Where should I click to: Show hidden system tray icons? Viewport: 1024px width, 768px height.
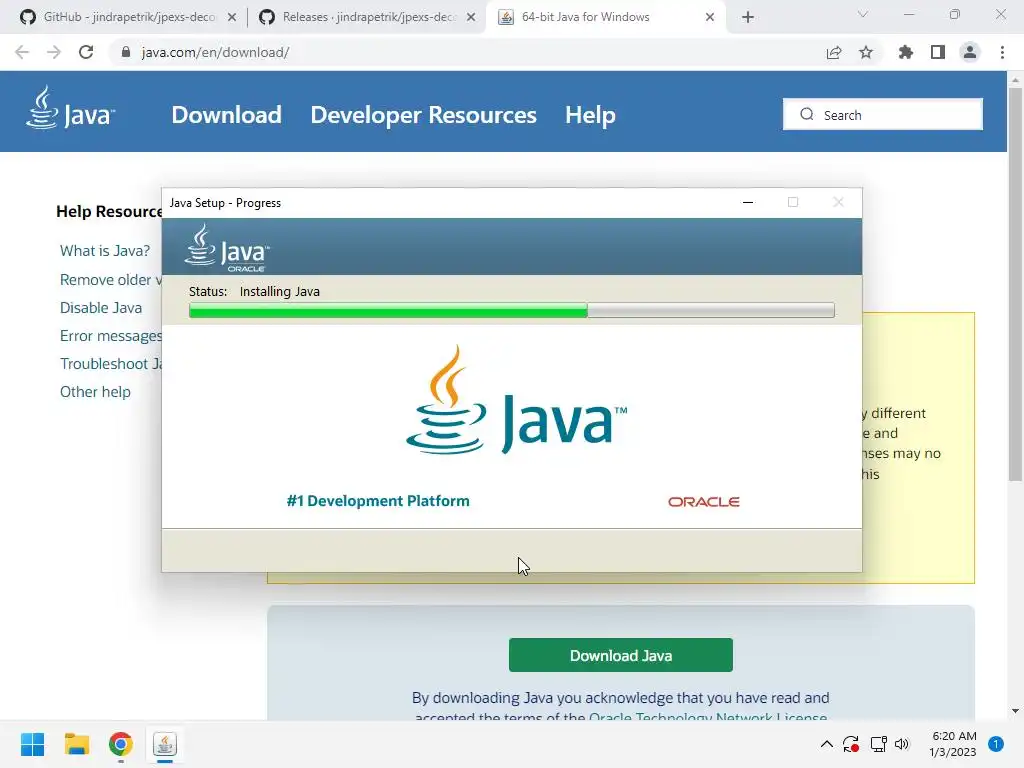coord(827,744)
